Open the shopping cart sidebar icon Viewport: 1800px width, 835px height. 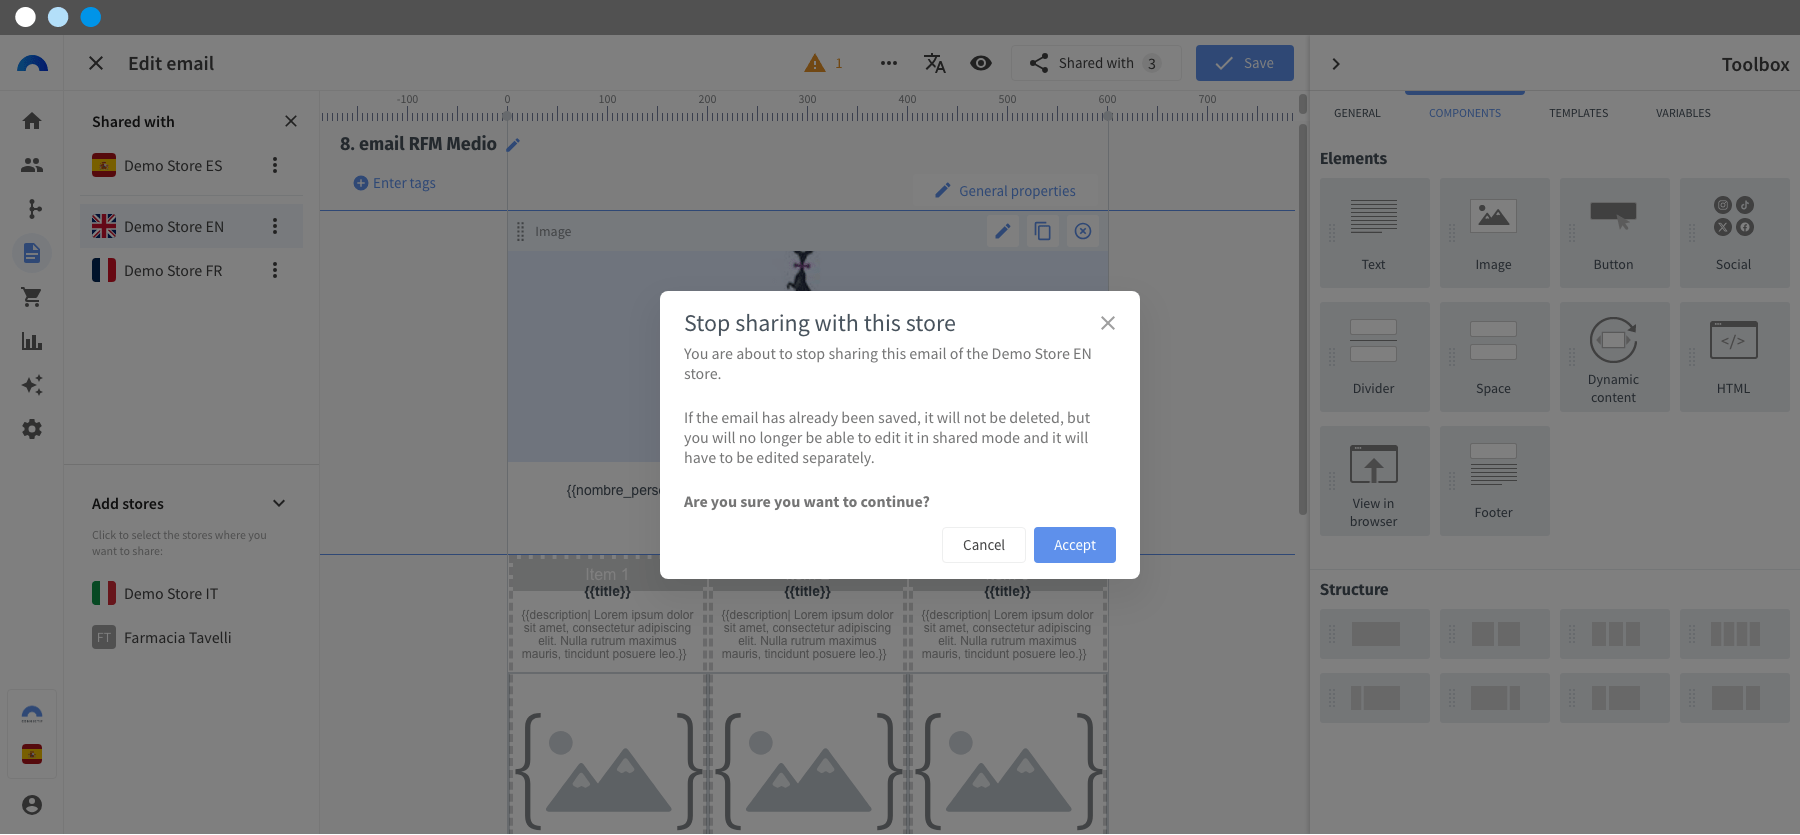pos(32,297)
